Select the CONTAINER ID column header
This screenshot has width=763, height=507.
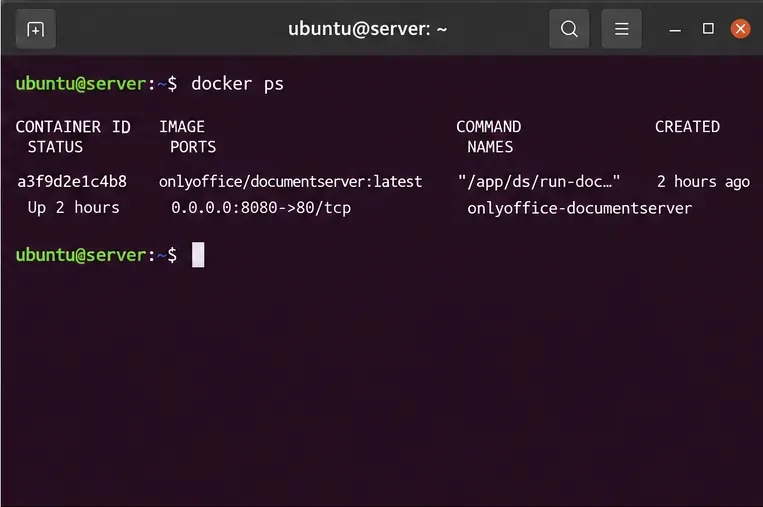pos(73,127)
